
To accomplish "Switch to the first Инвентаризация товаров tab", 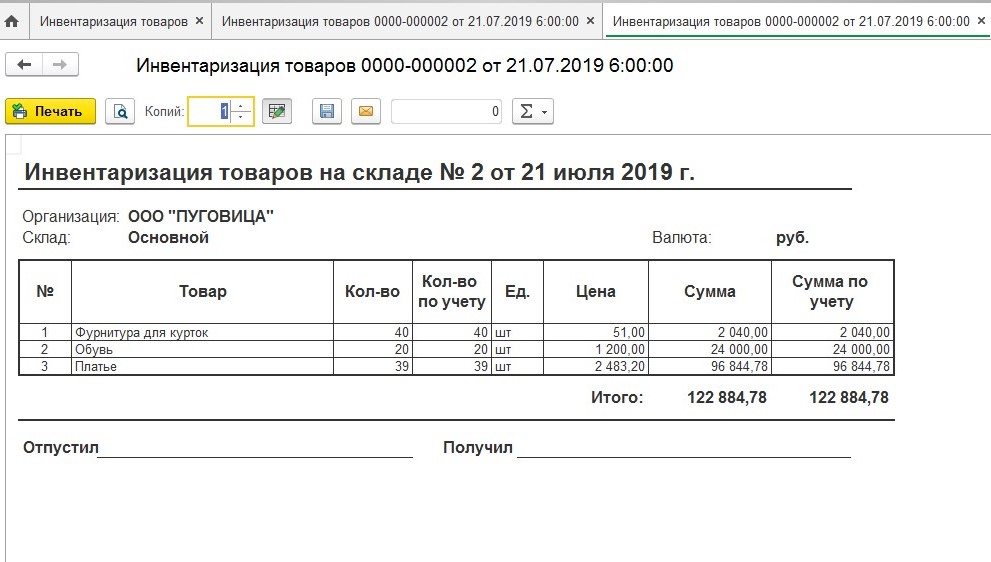I will 112,20.
